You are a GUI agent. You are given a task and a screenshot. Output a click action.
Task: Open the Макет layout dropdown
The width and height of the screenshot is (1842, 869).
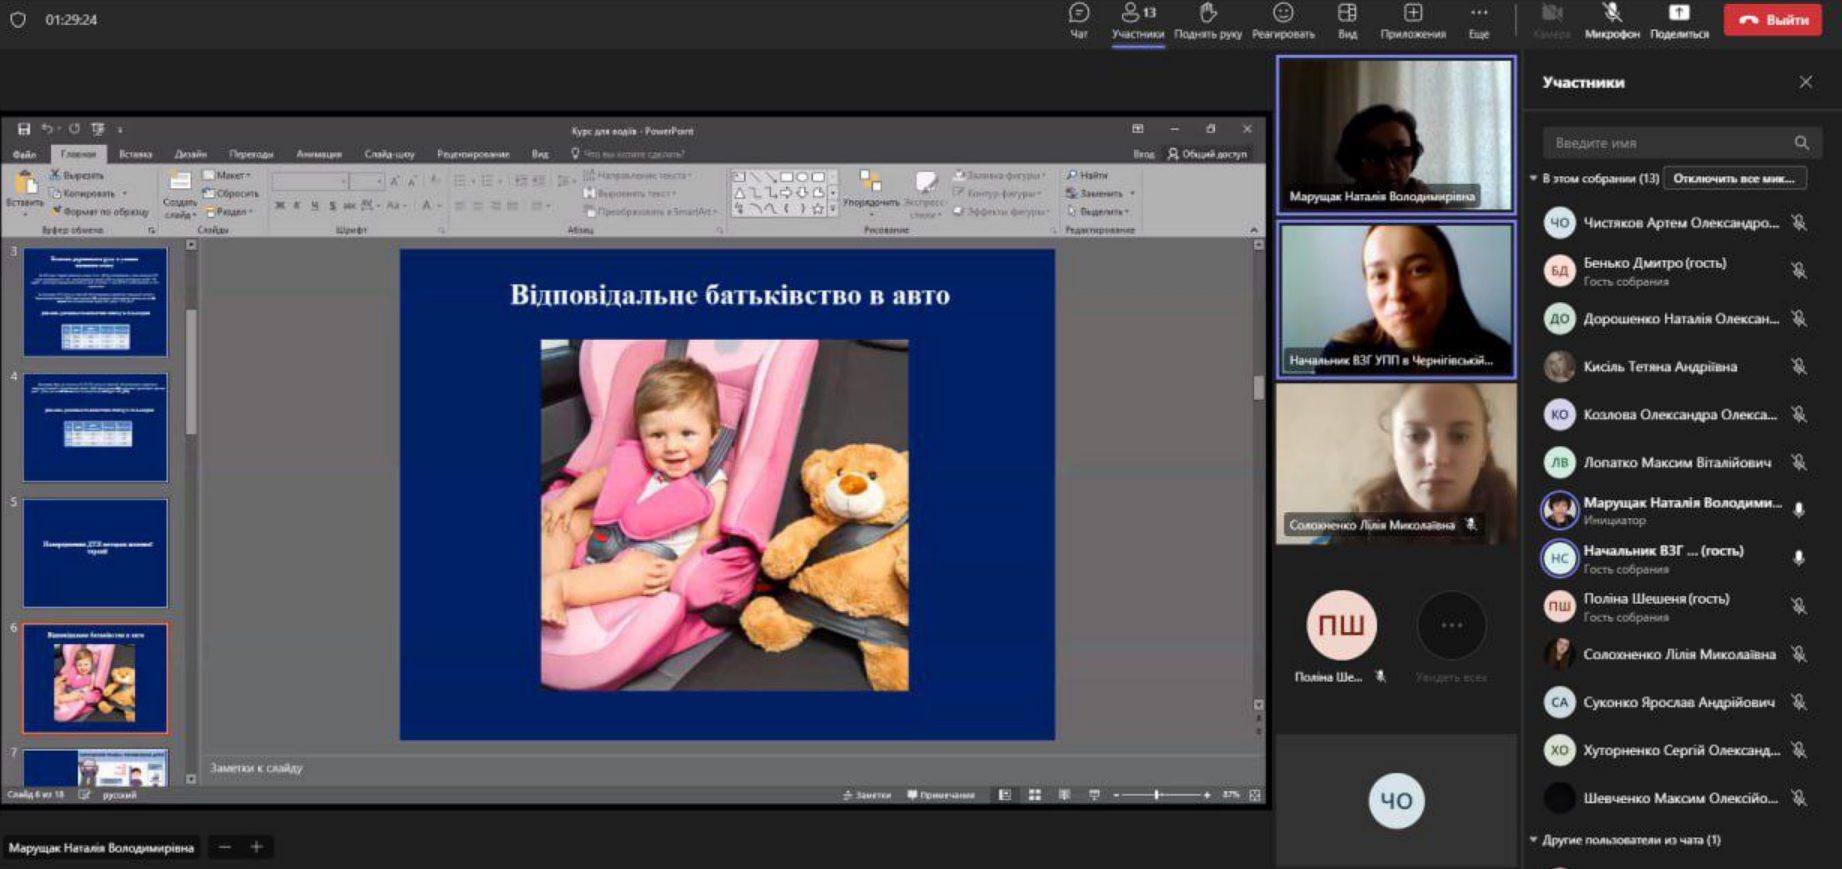click(227, 175)
